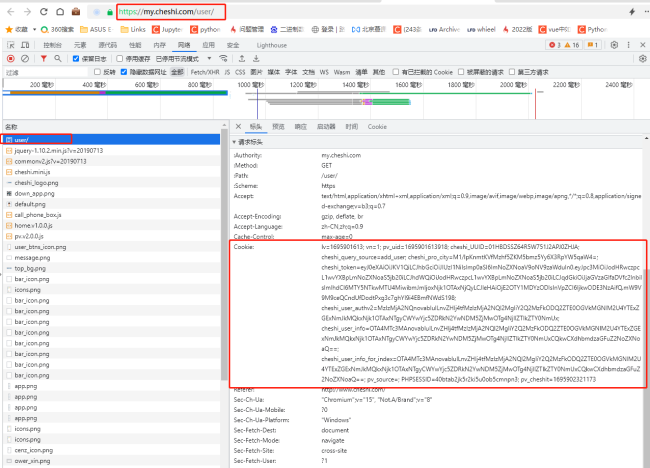This screenshot has width=650, height=468.
Task: Open the browser home page icon
Action: click(x=60, y=12)
